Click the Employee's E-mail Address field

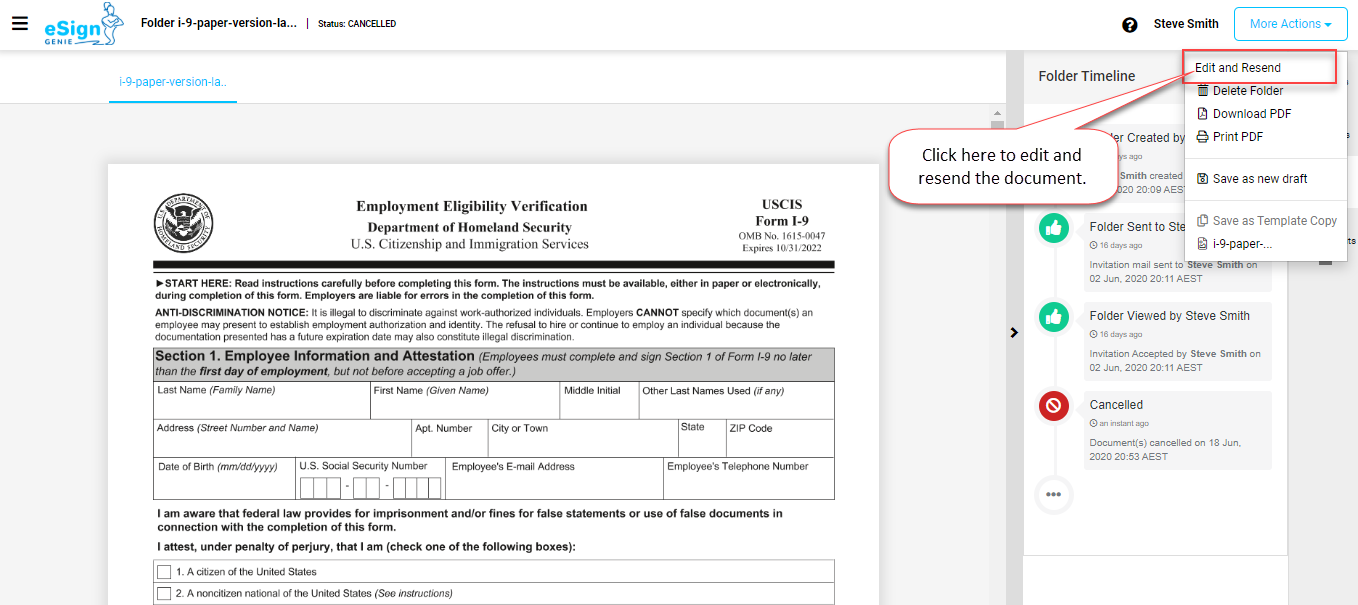pyautogui.click(x=555, y=478)
